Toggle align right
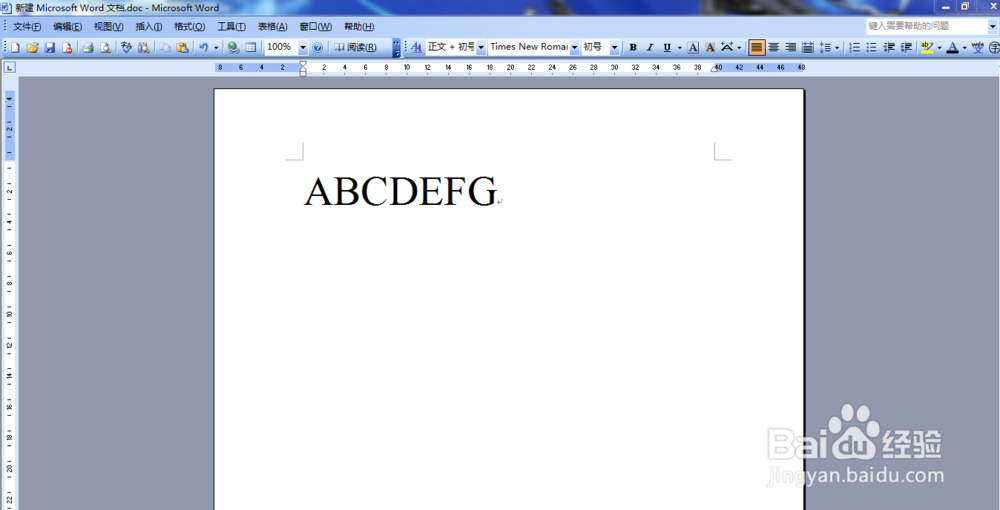 791,47
